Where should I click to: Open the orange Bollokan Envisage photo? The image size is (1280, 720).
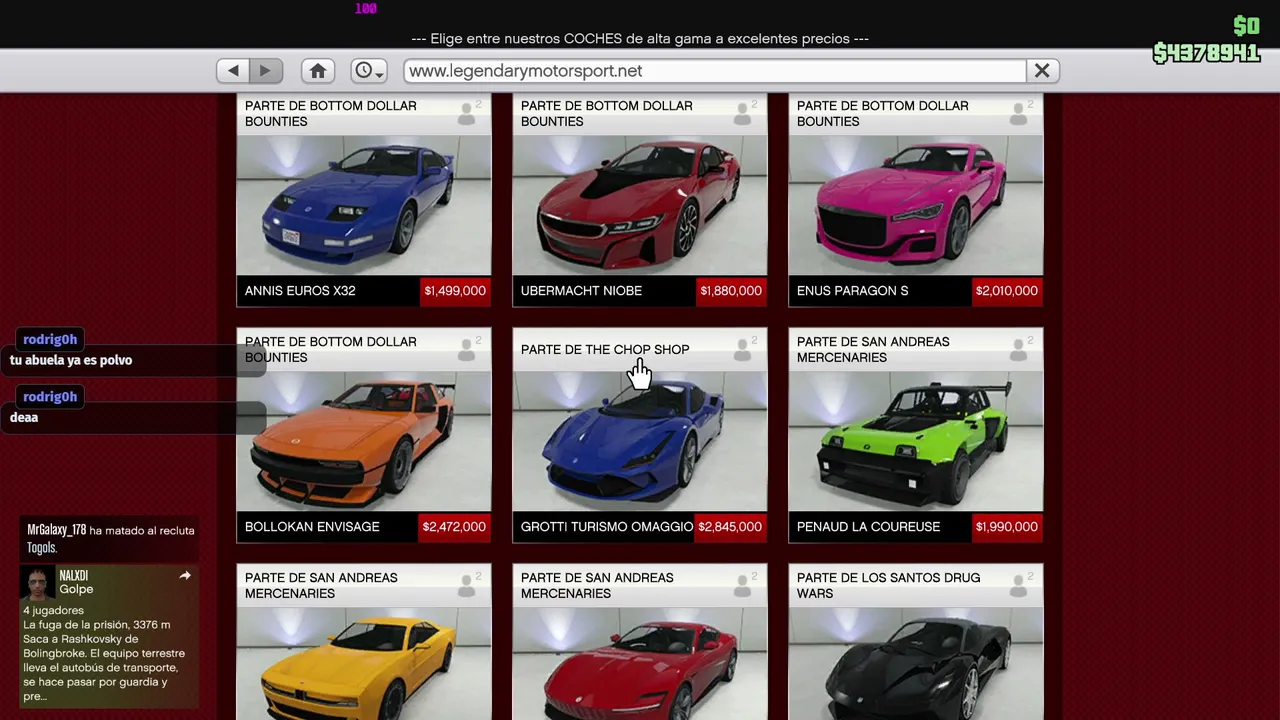click(x=364, y=441)
